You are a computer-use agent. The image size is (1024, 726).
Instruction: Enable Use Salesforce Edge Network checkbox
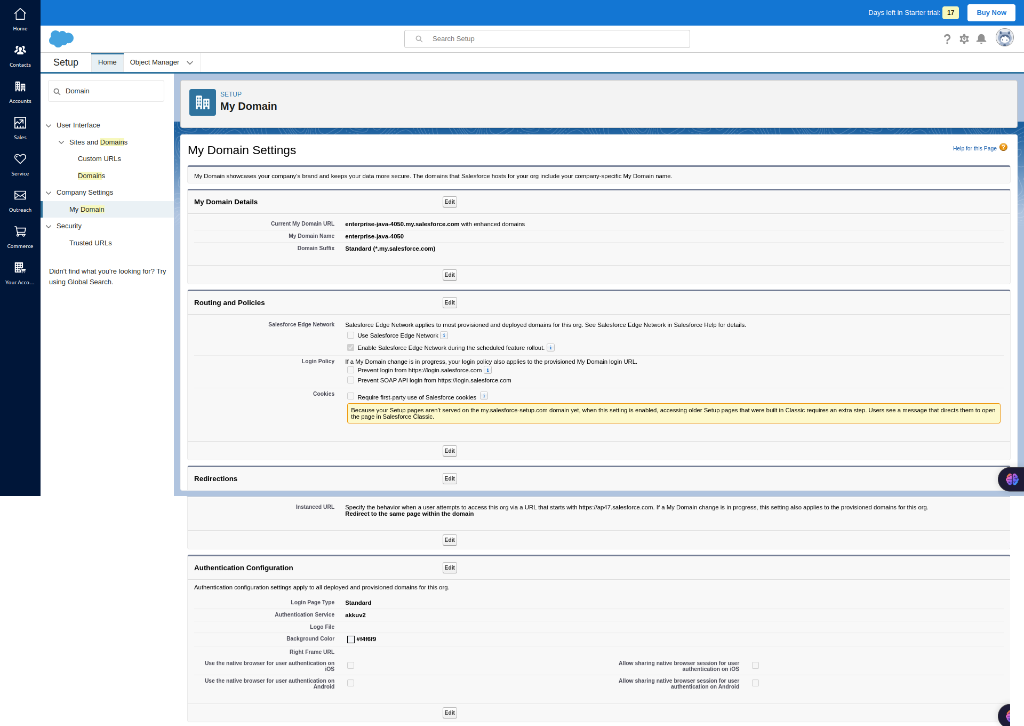point(350,335)
